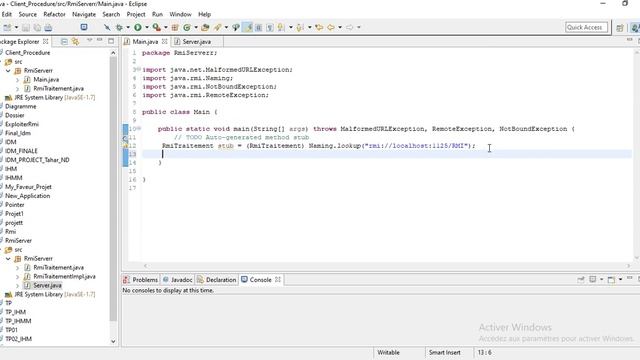Click the Java perspective icon
The image size is (640, 360).
[x=635, y=27]
